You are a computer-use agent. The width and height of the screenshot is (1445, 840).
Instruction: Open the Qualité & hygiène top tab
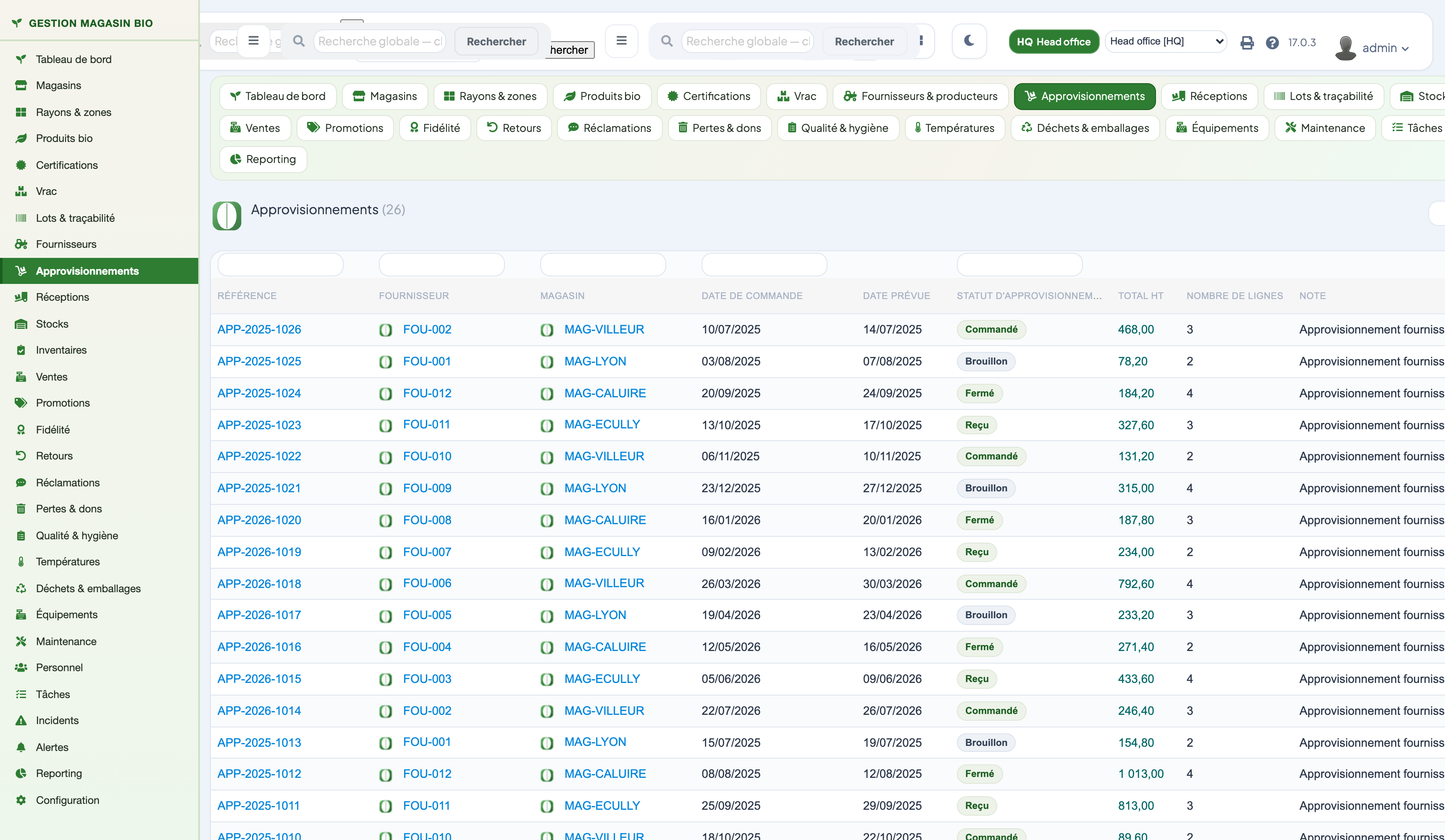point(836,128)
